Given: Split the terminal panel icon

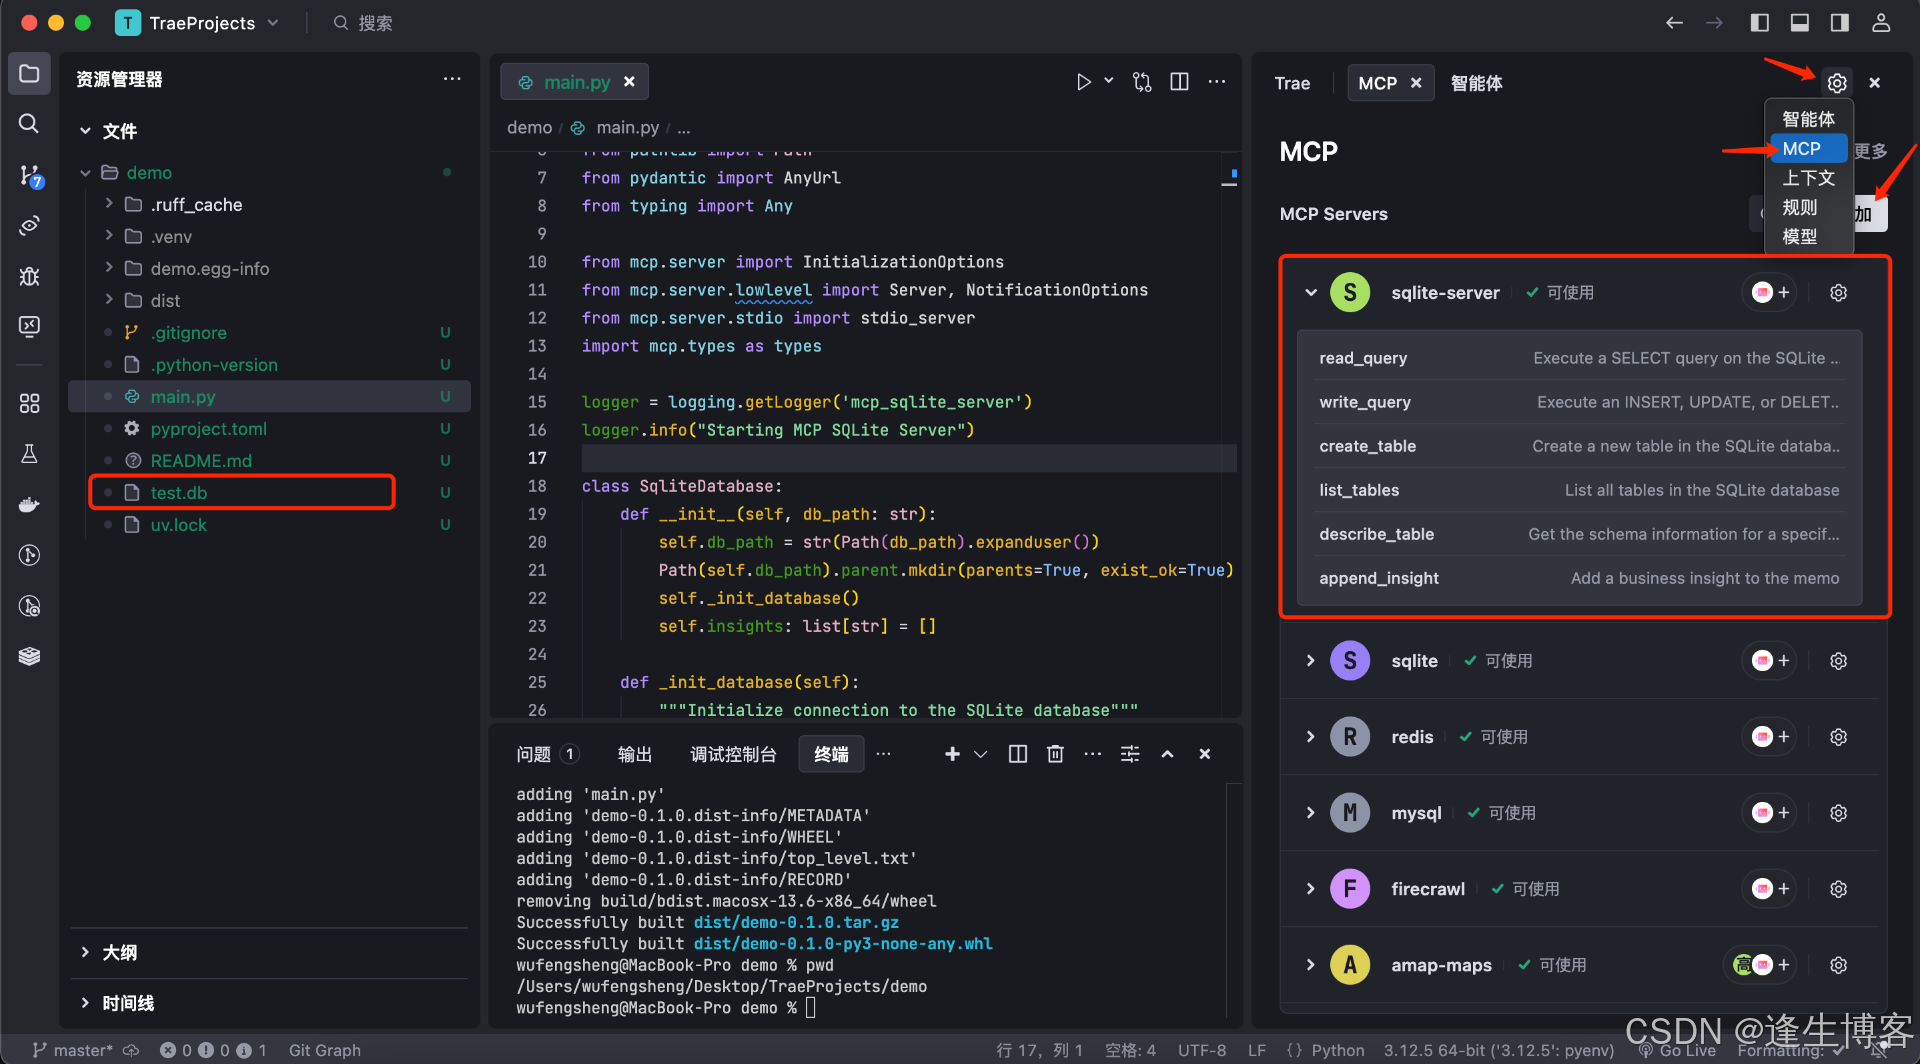Looking at the screenshot, I should (x=1018, y=754).
